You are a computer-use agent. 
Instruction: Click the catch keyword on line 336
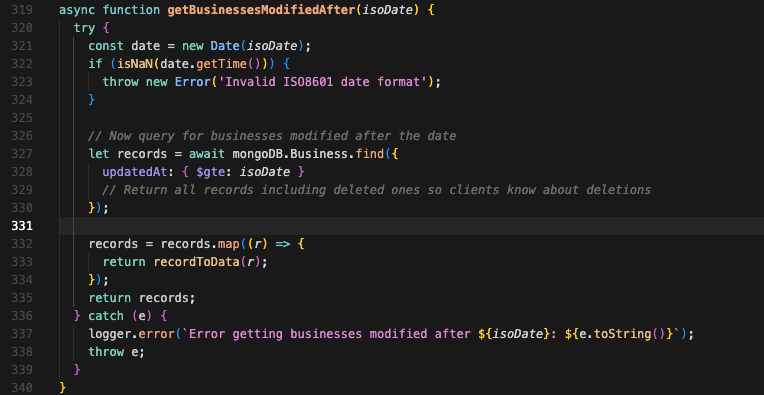click(x=106, y=316)
